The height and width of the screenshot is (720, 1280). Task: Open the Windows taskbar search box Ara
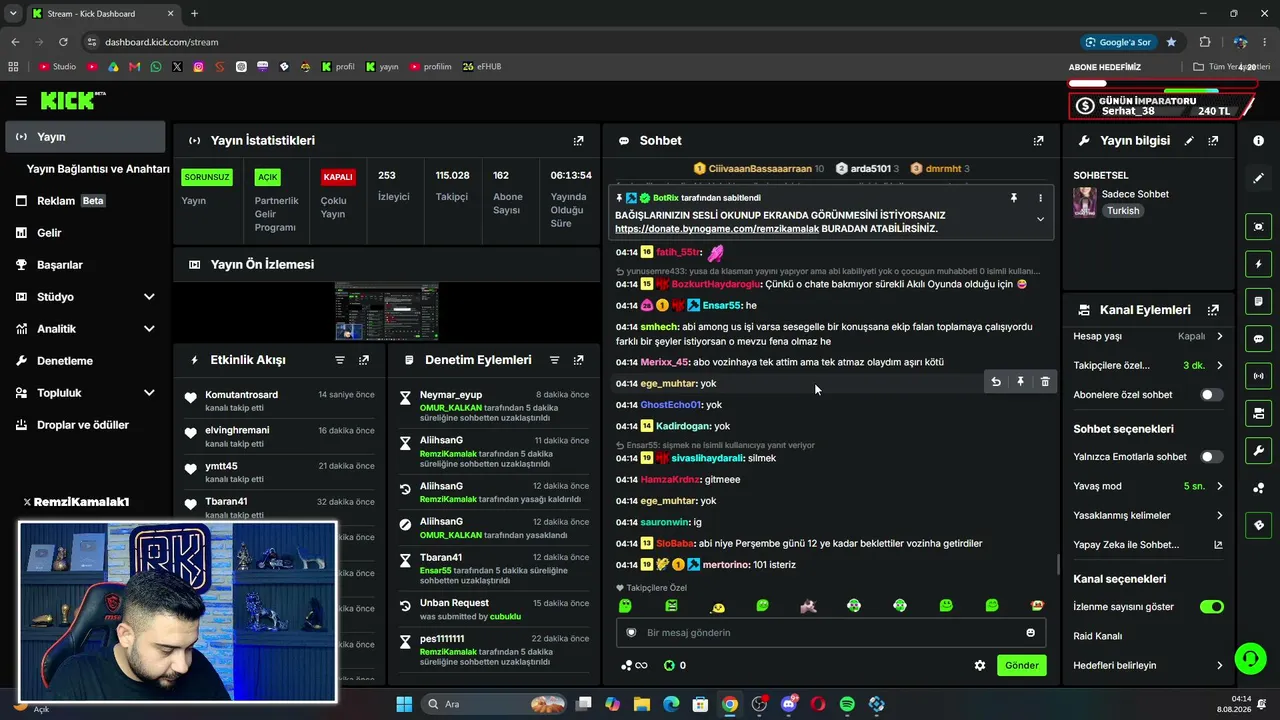(x=494, y=704)
